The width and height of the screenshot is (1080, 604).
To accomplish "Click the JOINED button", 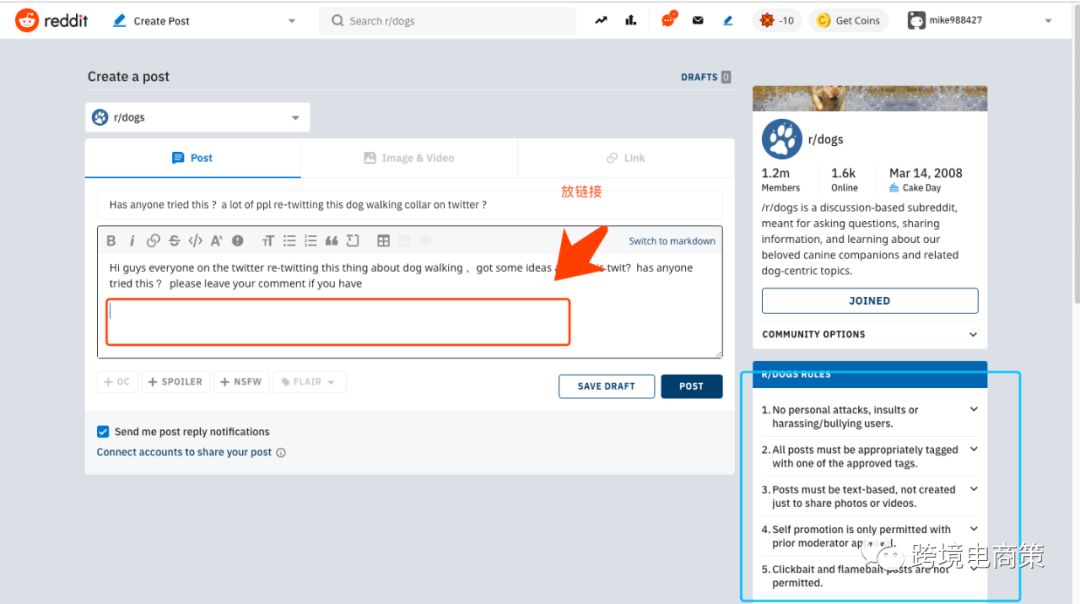I will click(869, 301).
